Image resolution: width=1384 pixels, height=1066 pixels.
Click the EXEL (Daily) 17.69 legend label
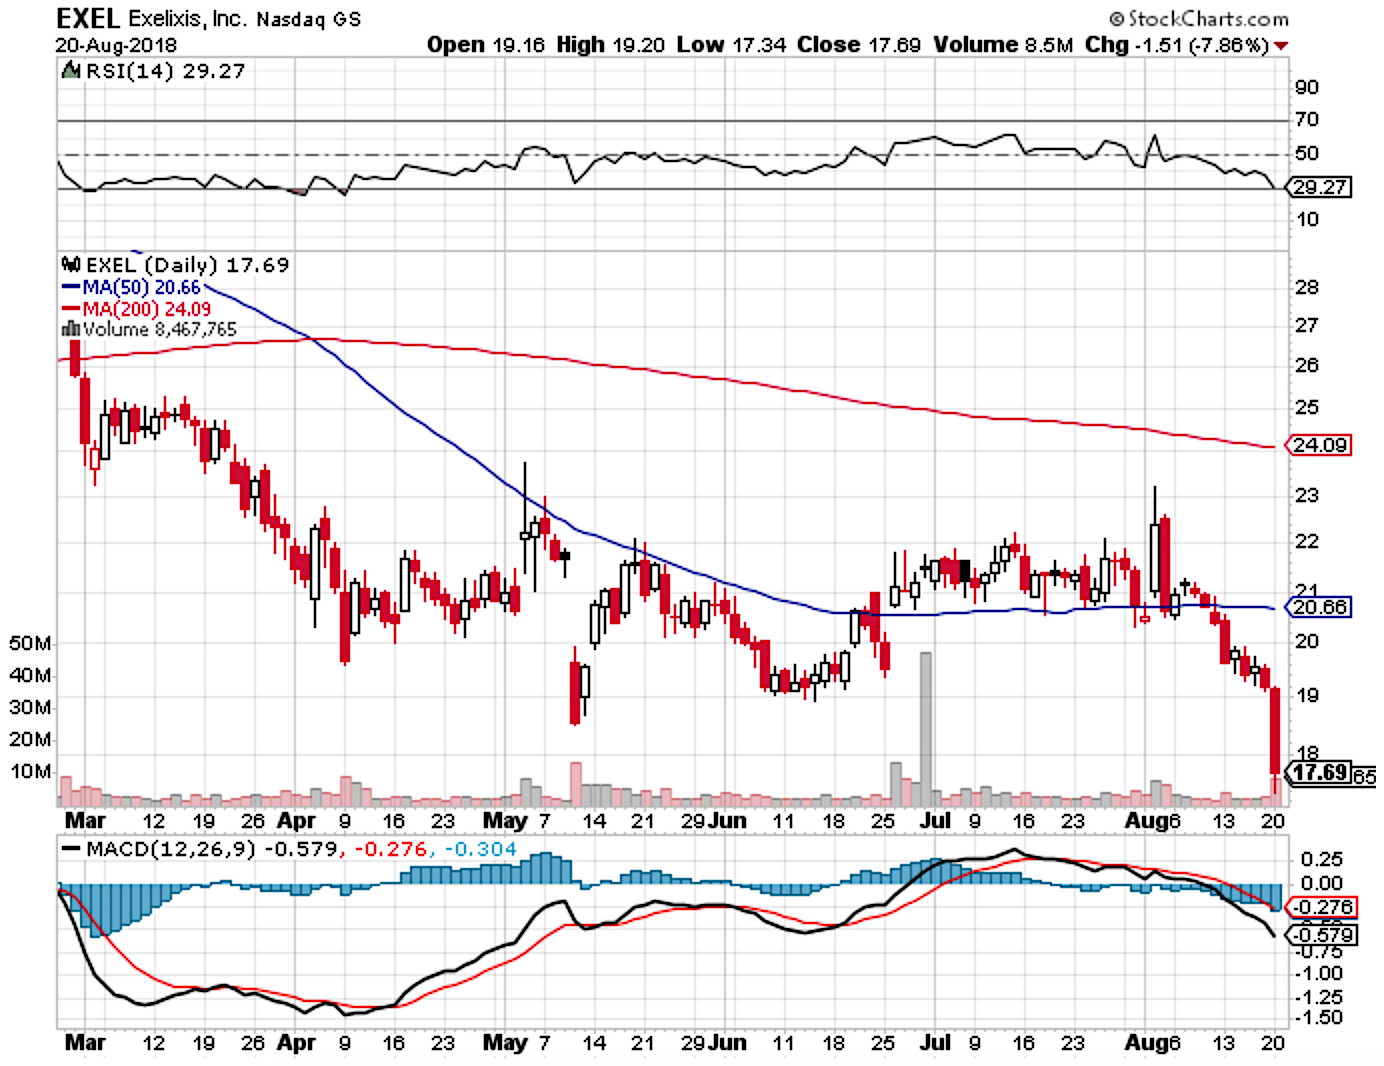point(188,265)
